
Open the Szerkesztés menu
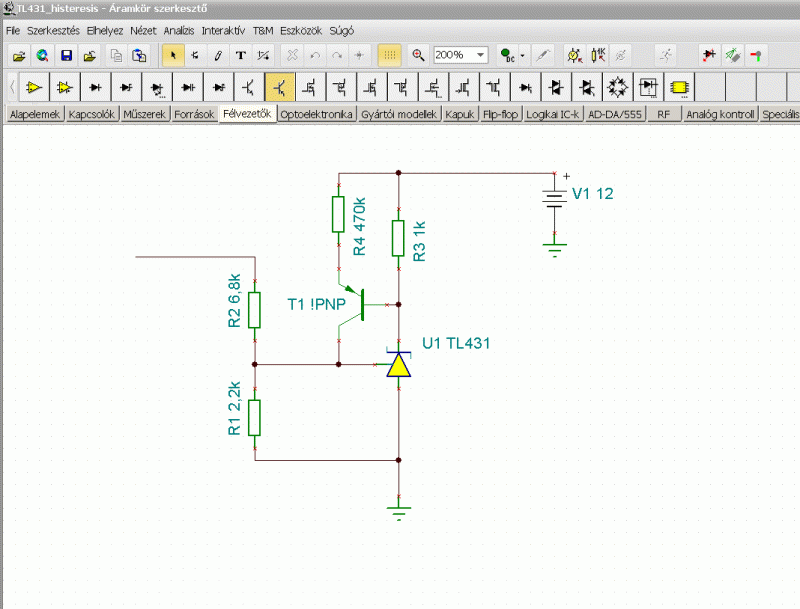53,31
